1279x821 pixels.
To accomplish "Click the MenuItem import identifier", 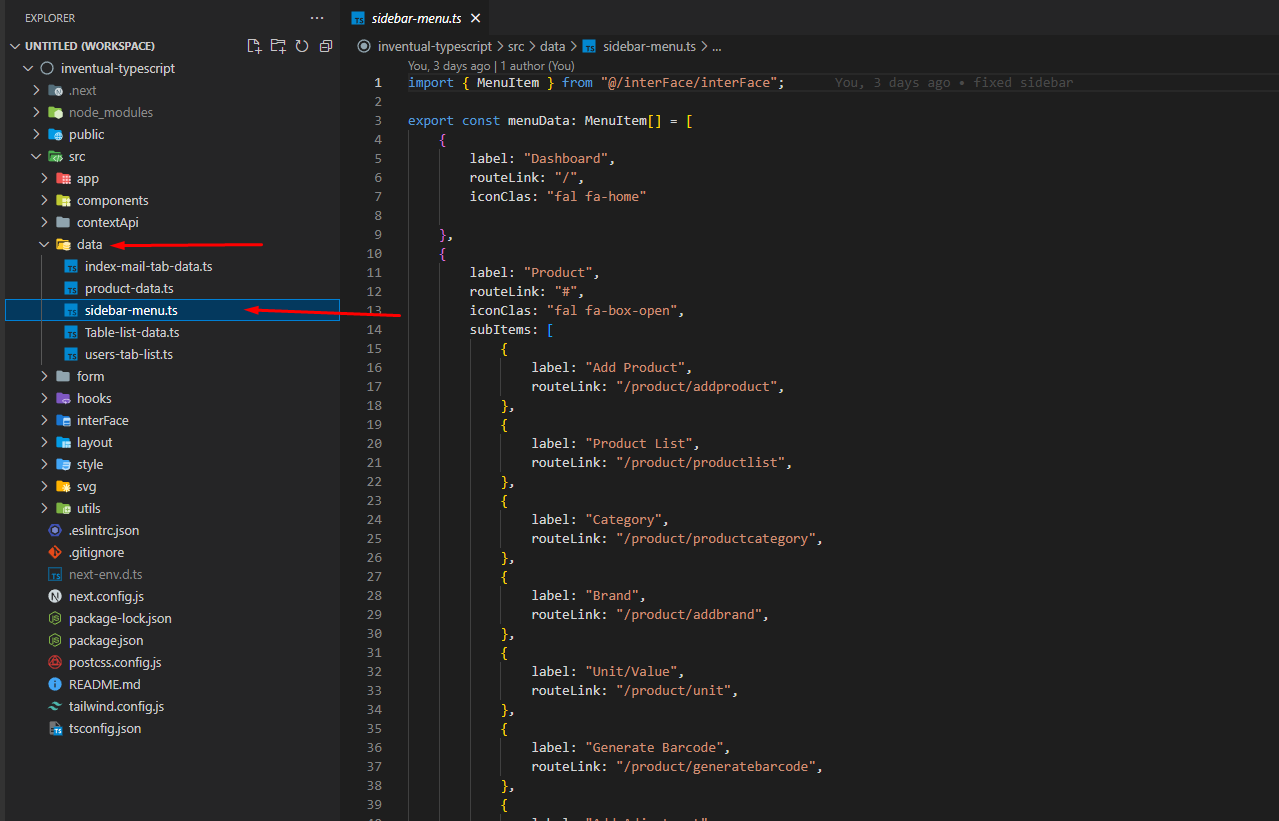I will tap(508, 82).
